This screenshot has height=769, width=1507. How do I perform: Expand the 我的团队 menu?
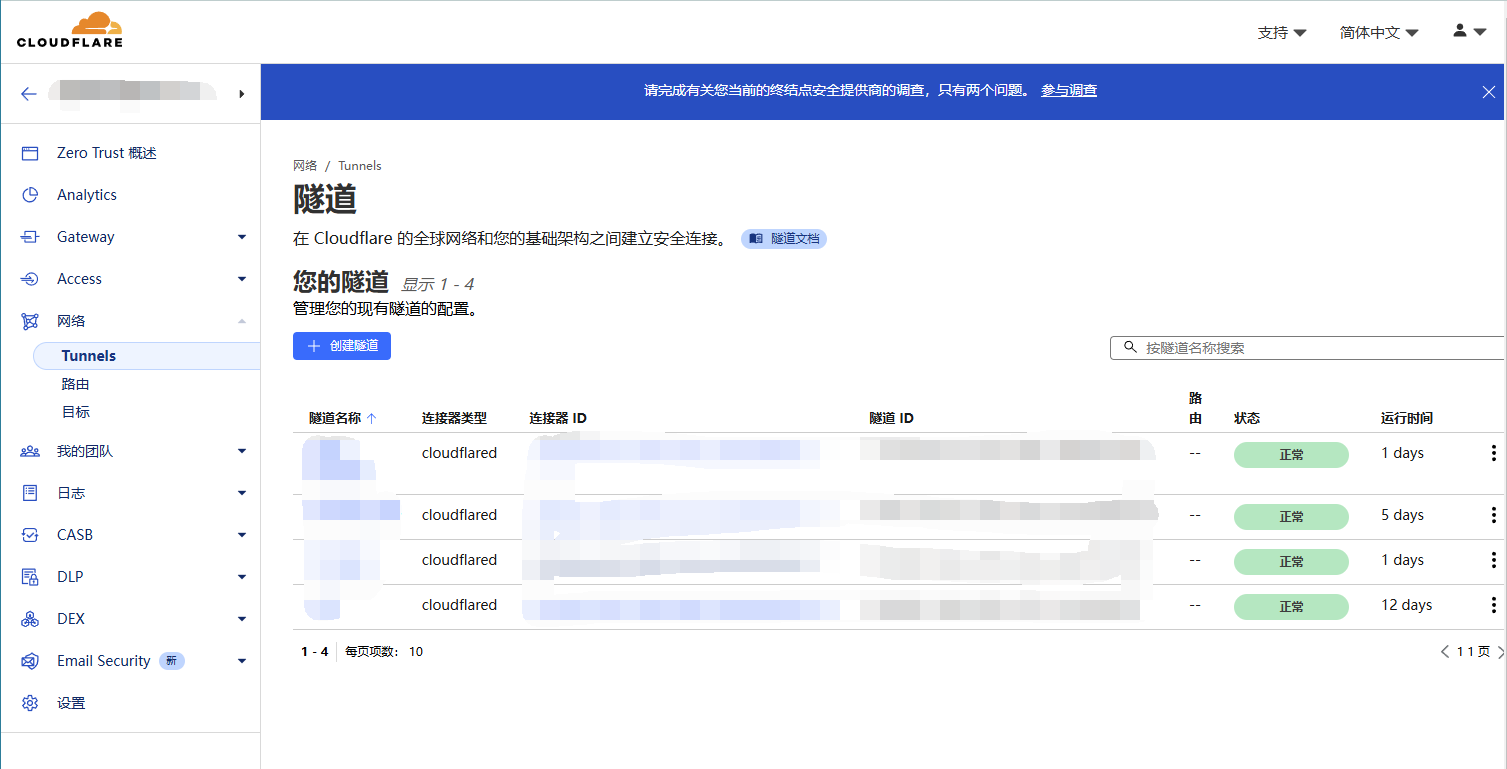tap(242, 451)
